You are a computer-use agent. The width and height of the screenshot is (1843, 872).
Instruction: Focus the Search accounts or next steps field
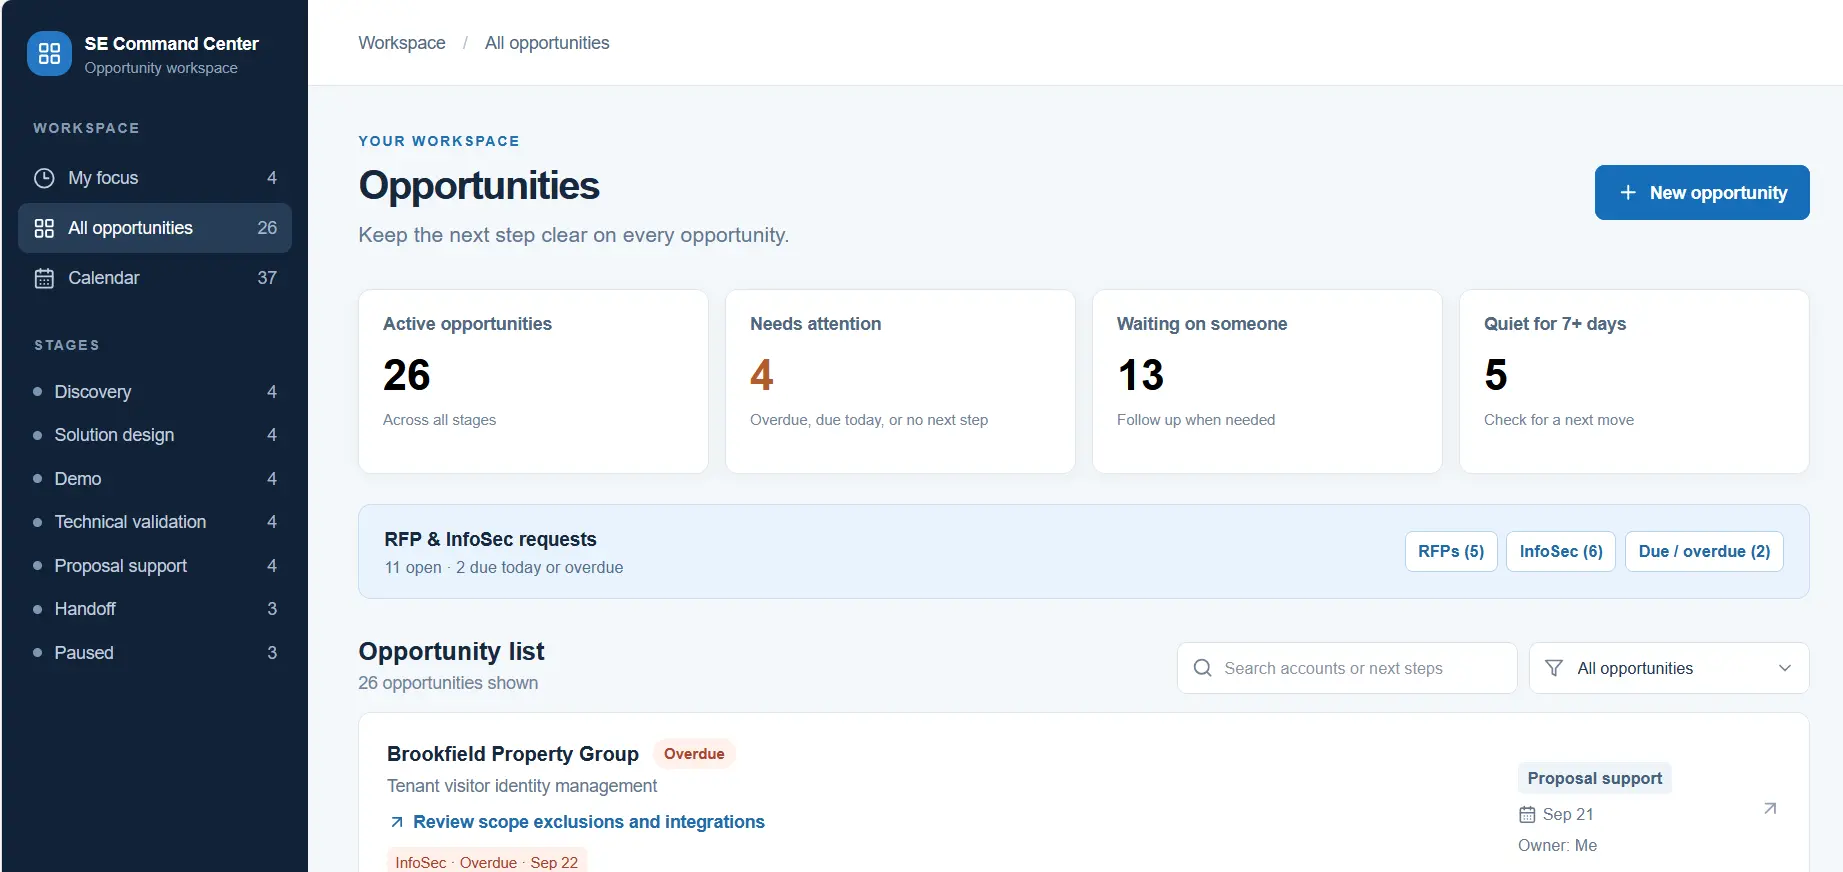pos(1347,668)
